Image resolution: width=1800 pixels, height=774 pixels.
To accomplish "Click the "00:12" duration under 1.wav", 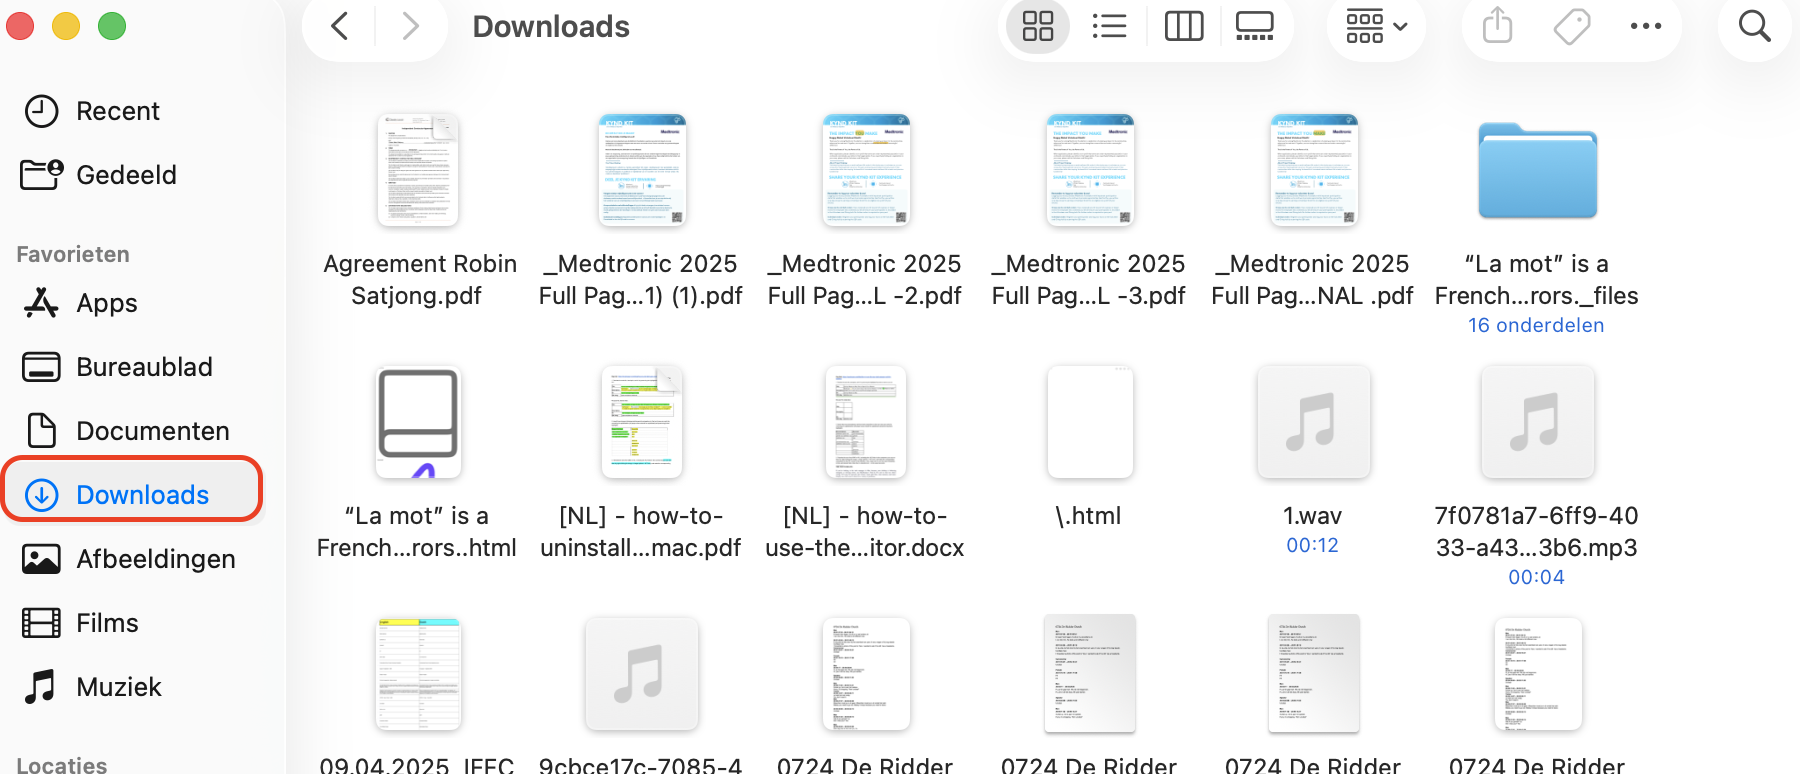I will 1312,545.
